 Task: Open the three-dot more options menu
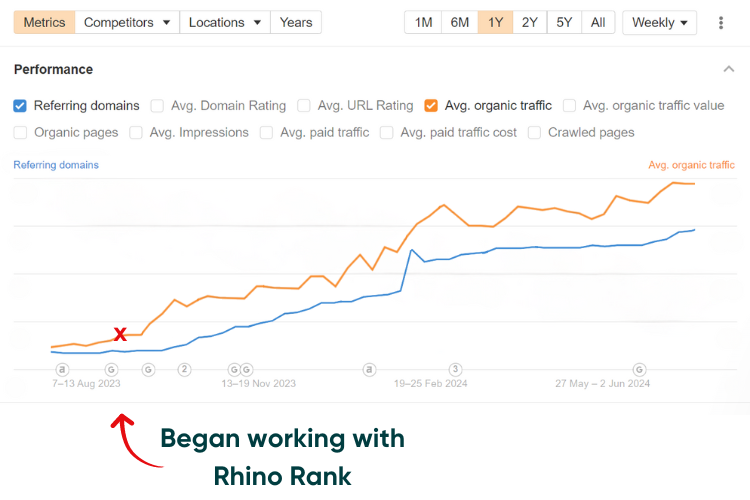tap(721, 22)
